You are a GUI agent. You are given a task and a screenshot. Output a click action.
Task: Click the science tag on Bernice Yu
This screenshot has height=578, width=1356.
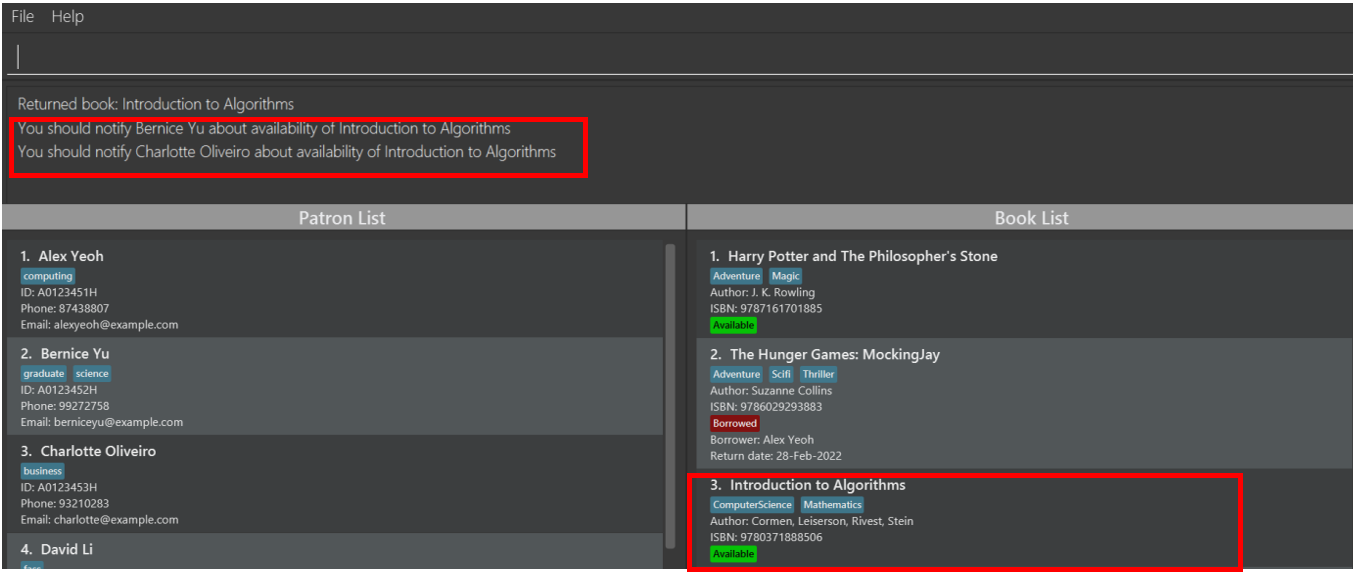coord(92,374)
